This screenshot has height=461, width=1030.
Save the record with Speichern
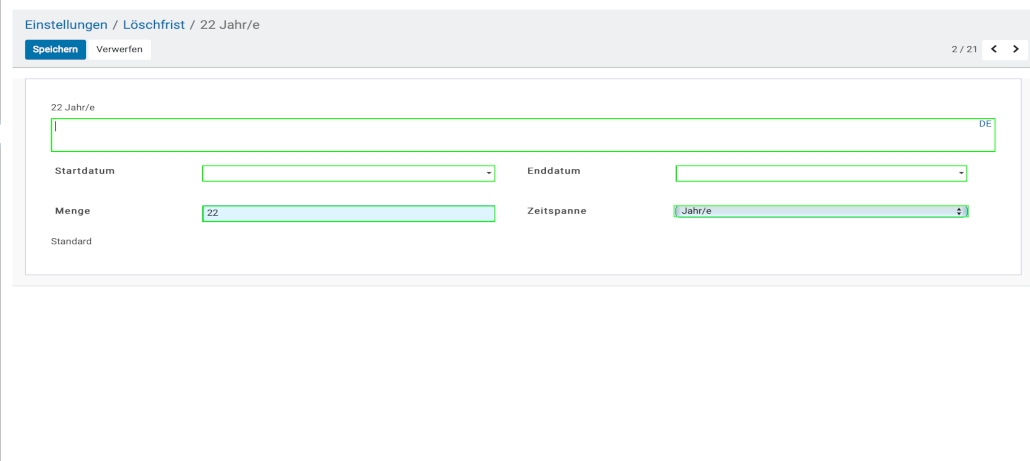pos(55,50)
